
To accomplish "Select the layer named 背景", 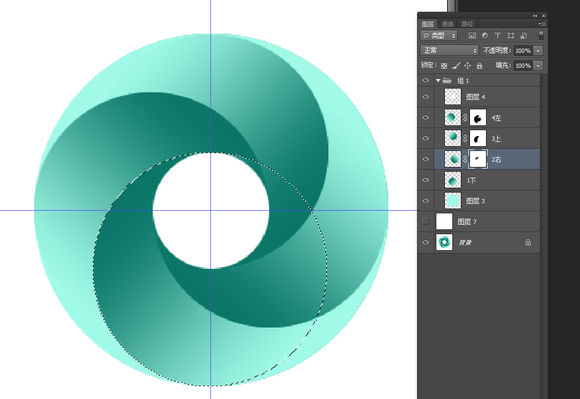I will tap(465, 243).
